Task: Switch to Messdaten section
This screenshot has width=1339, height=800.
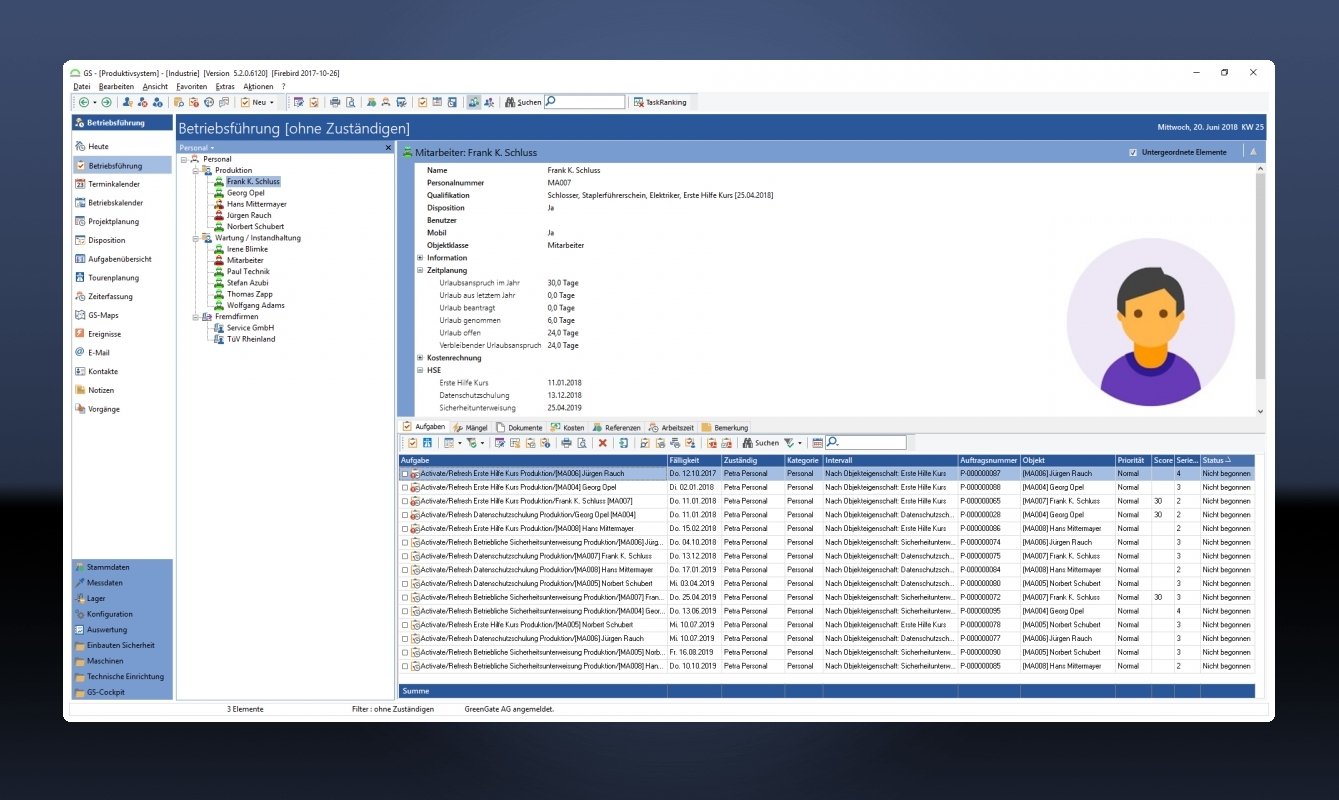Action: (122, 582)
